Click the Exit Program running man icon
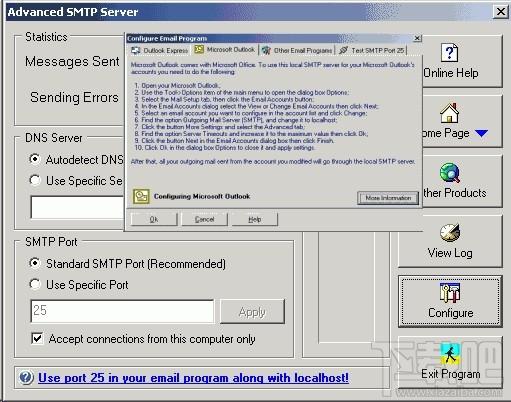Image resolution: width=511 pixels, height=402 pixels. [450, 354]
